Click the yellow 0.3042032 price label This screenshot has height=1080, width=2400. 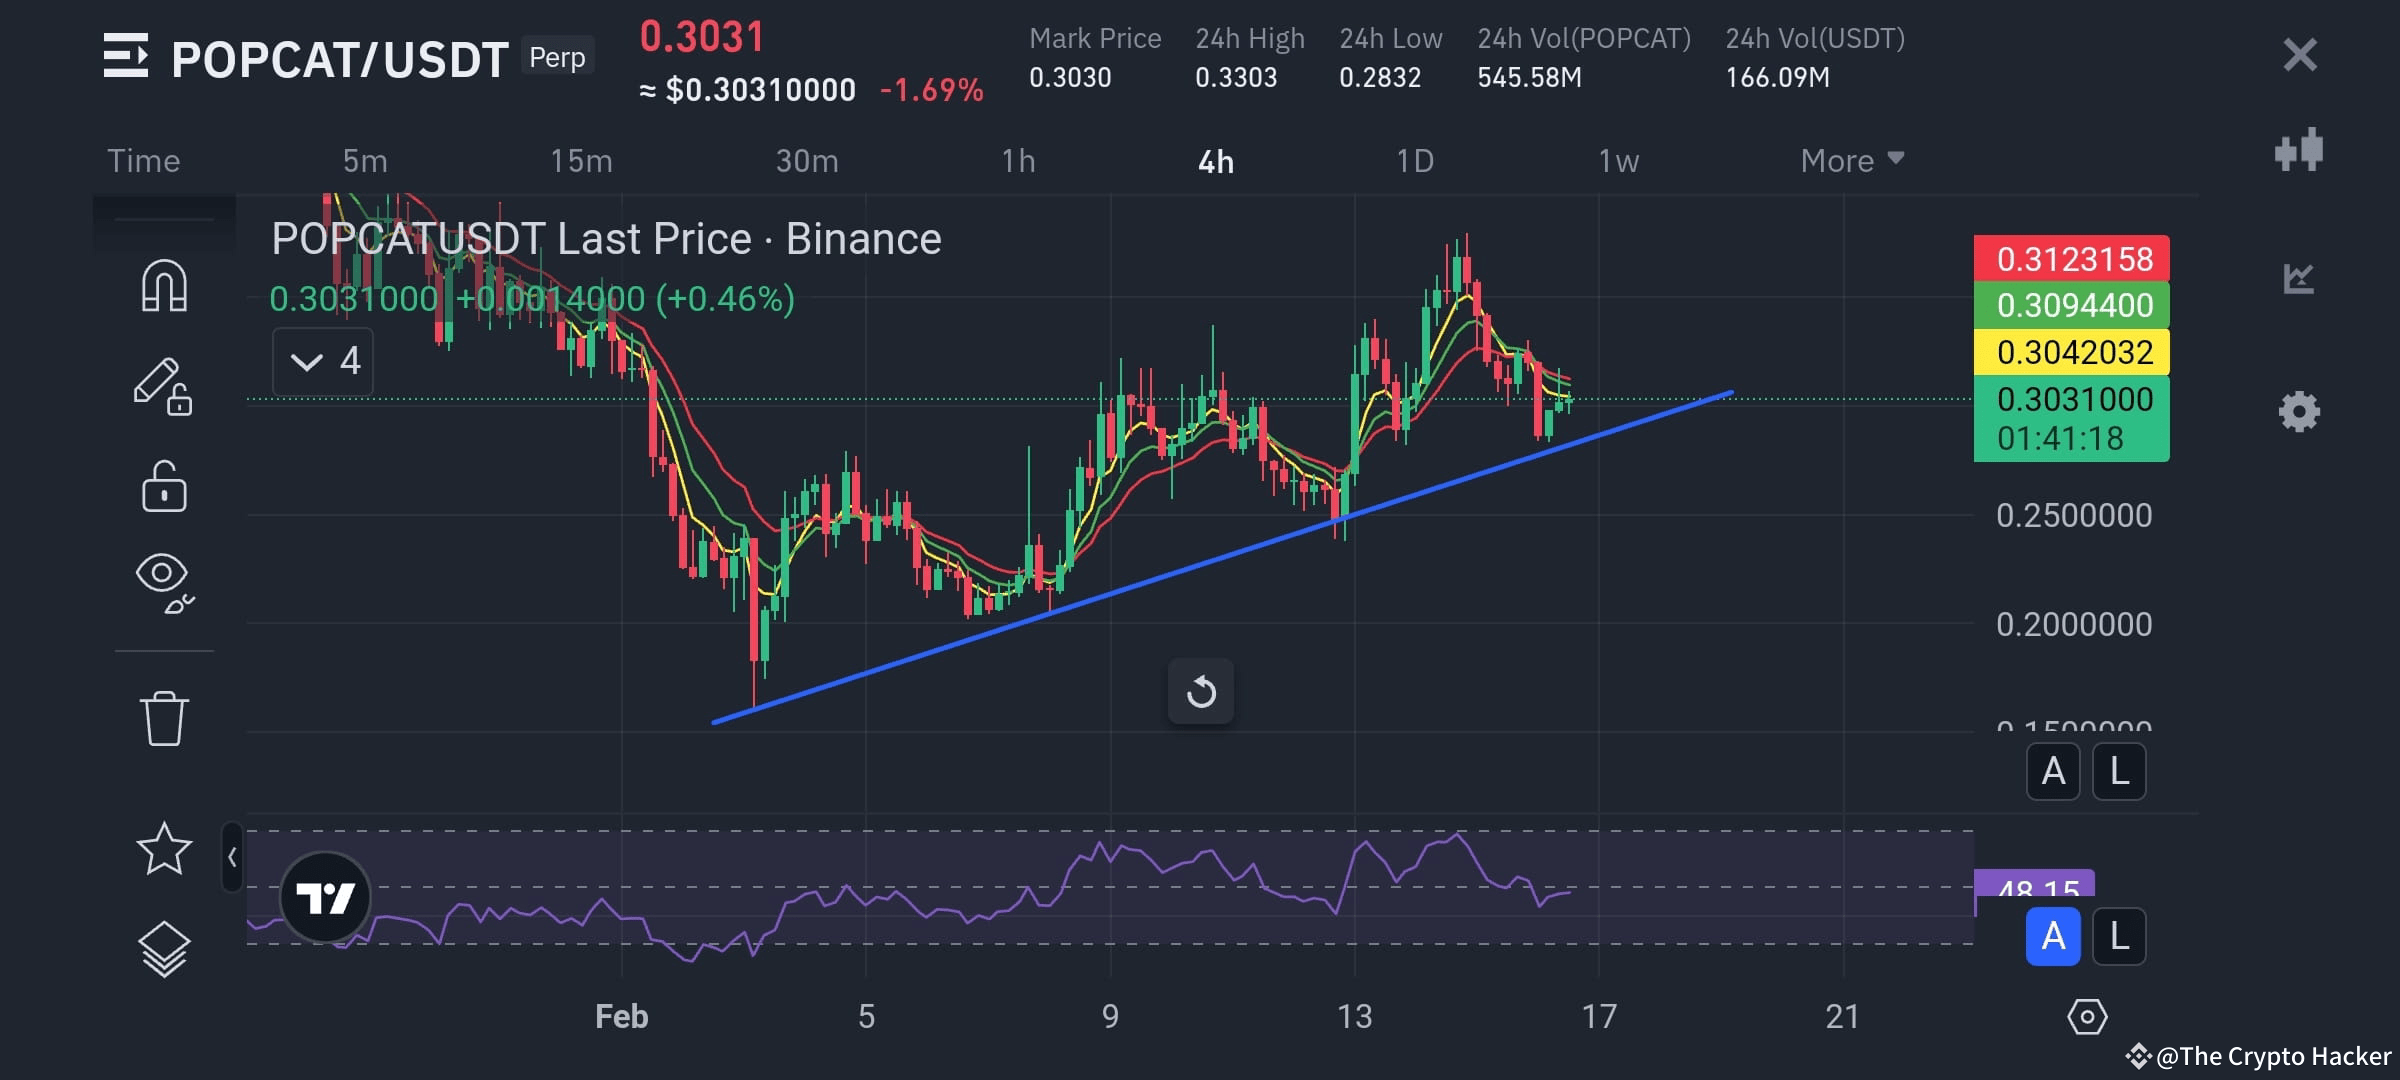click(x=2071, y=352)
